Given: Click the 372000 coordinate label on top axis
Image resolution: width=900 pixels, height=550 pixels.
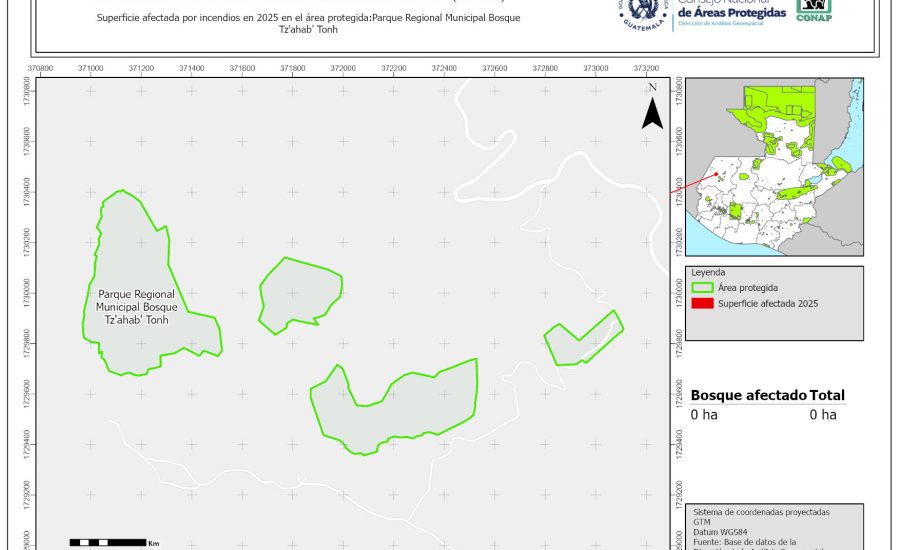Looking at the screenshot, I should [x=343, y=68].
